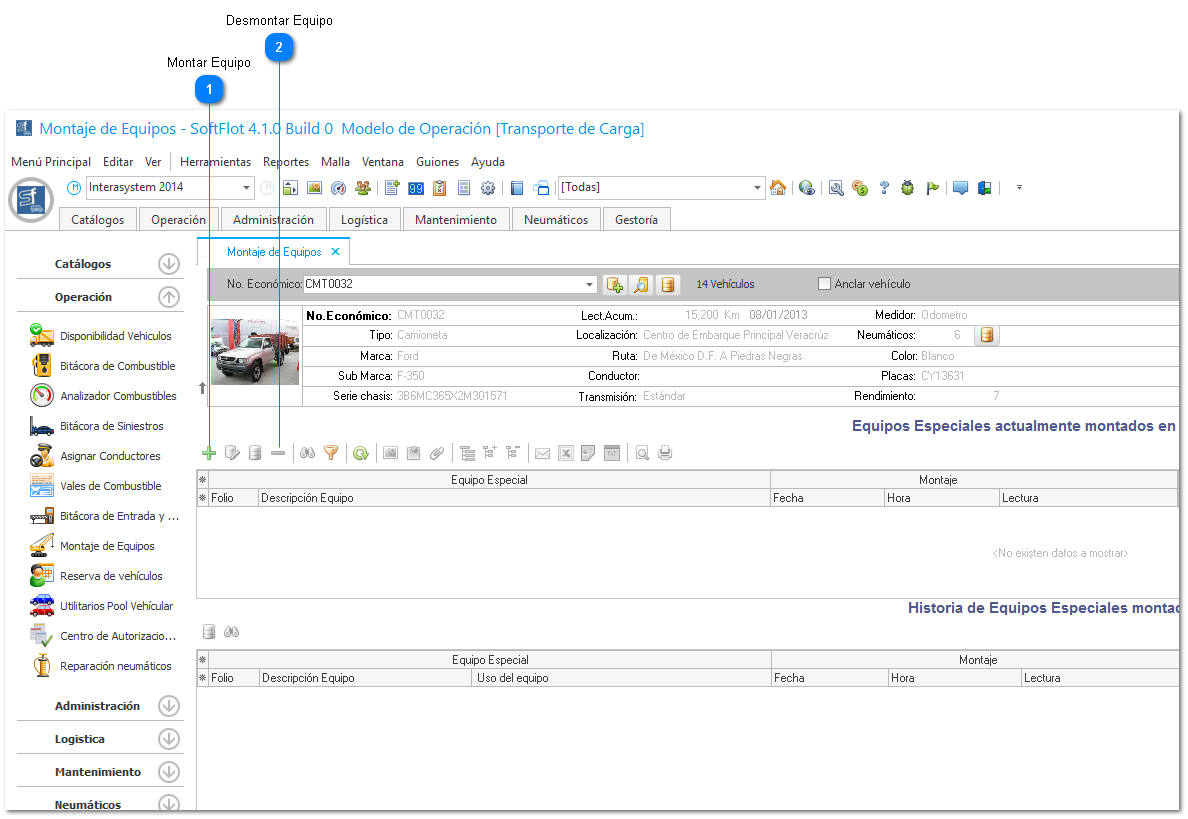This screenshot has height=819, width=1188.
Task: Close the Montaje de Equipos tab
Action: [336, 252]
